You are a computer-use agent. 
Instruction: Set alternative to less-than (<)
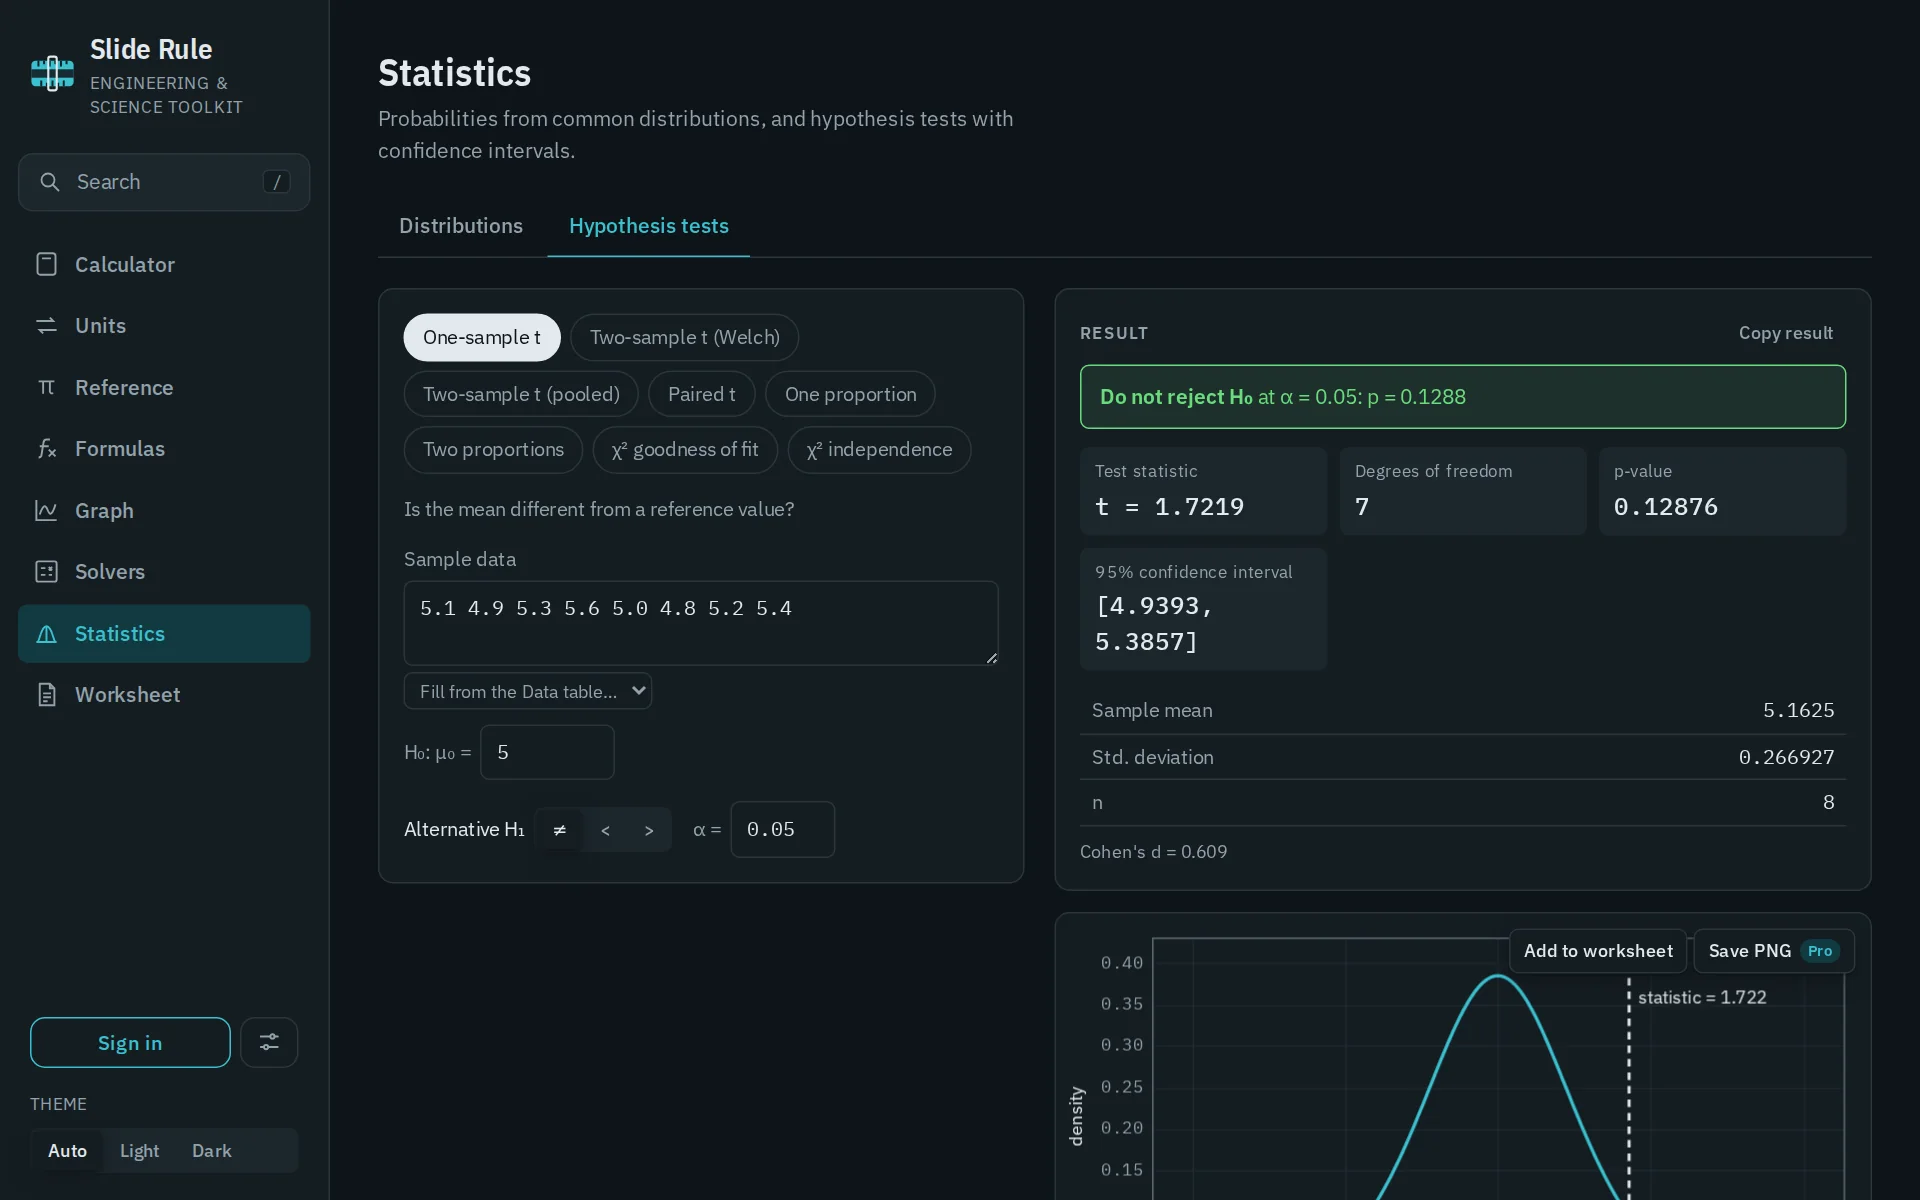(605, 830)
